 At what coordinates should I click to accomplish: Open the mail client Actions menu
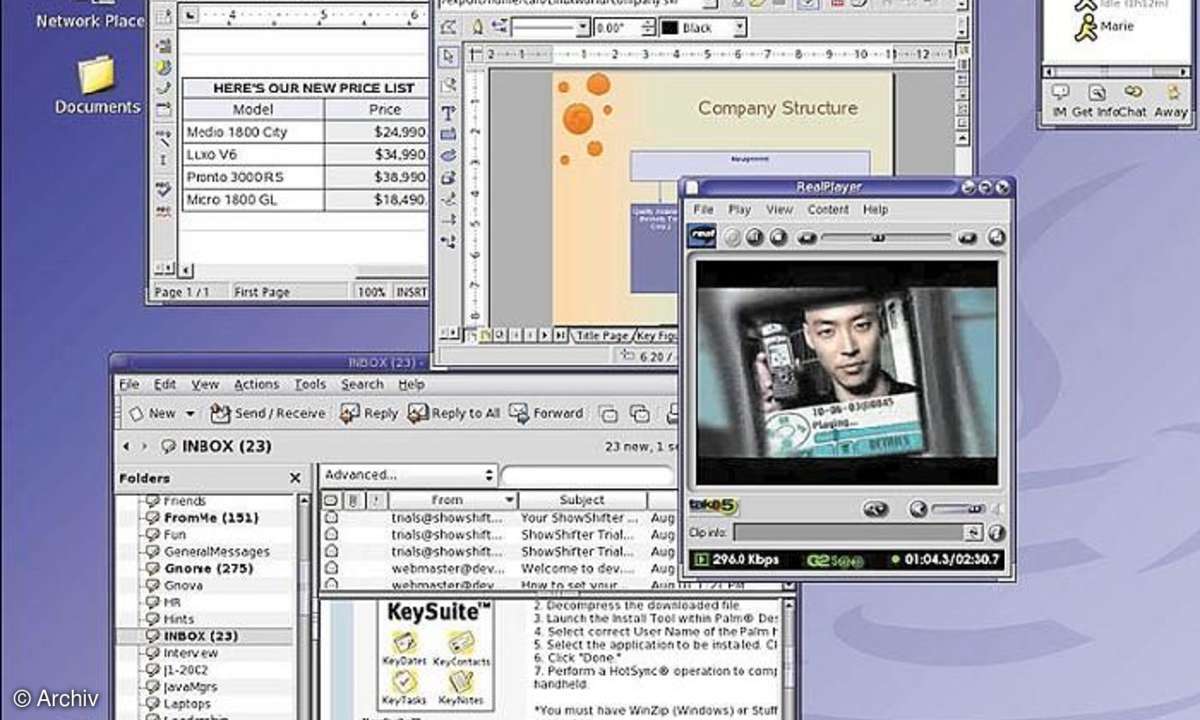tap(257, 384)
